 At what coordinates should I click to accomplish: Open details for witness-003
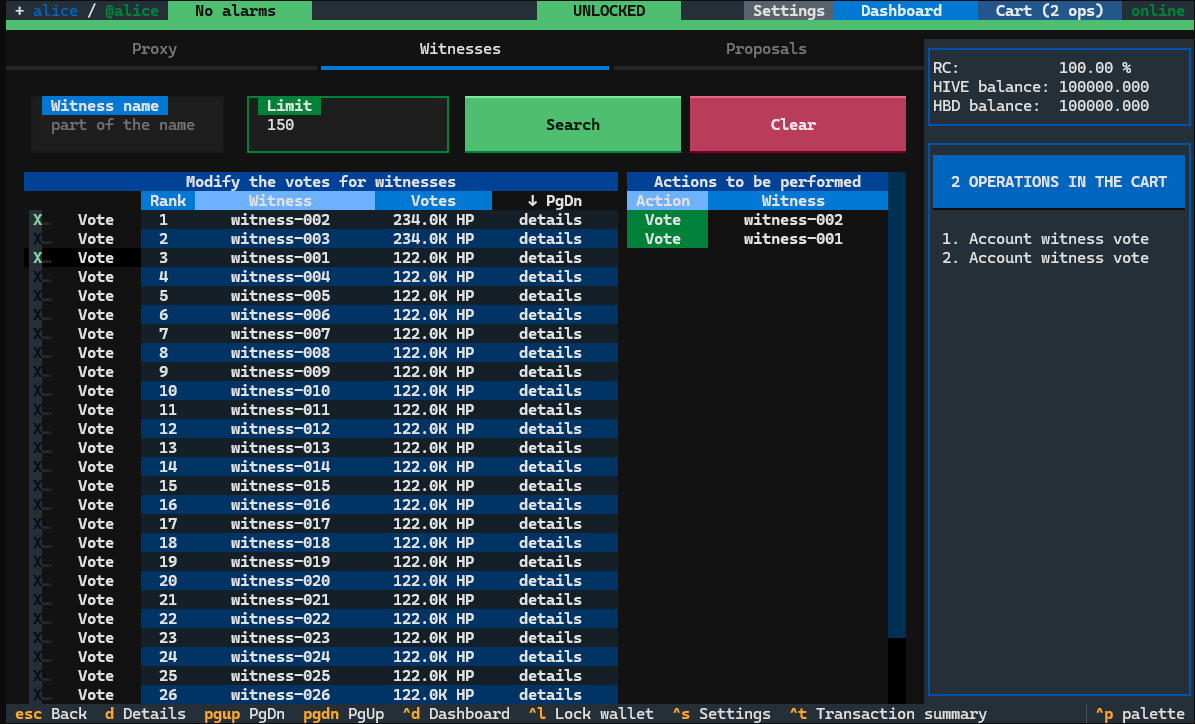click(x=550, y=239)
